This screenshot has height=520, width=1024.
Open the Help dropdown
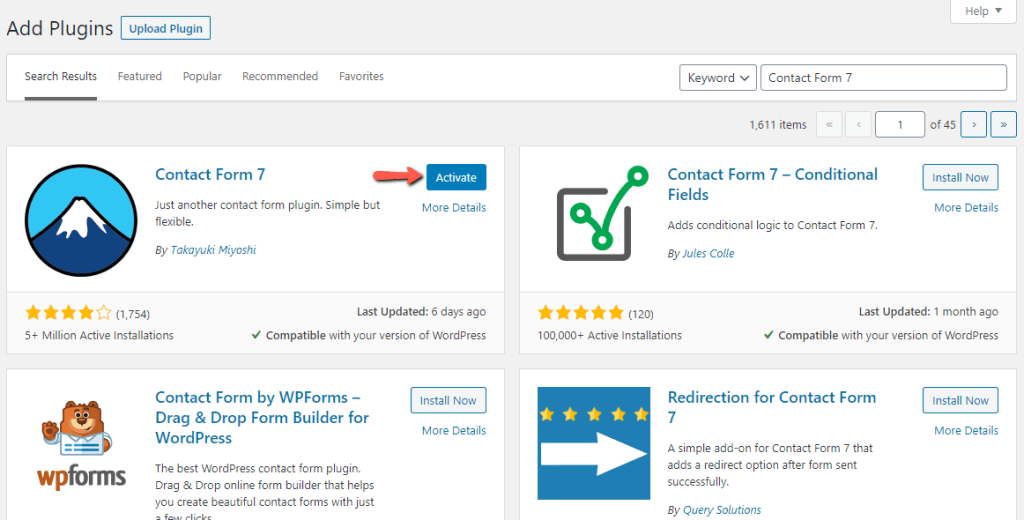pos(983,11)
